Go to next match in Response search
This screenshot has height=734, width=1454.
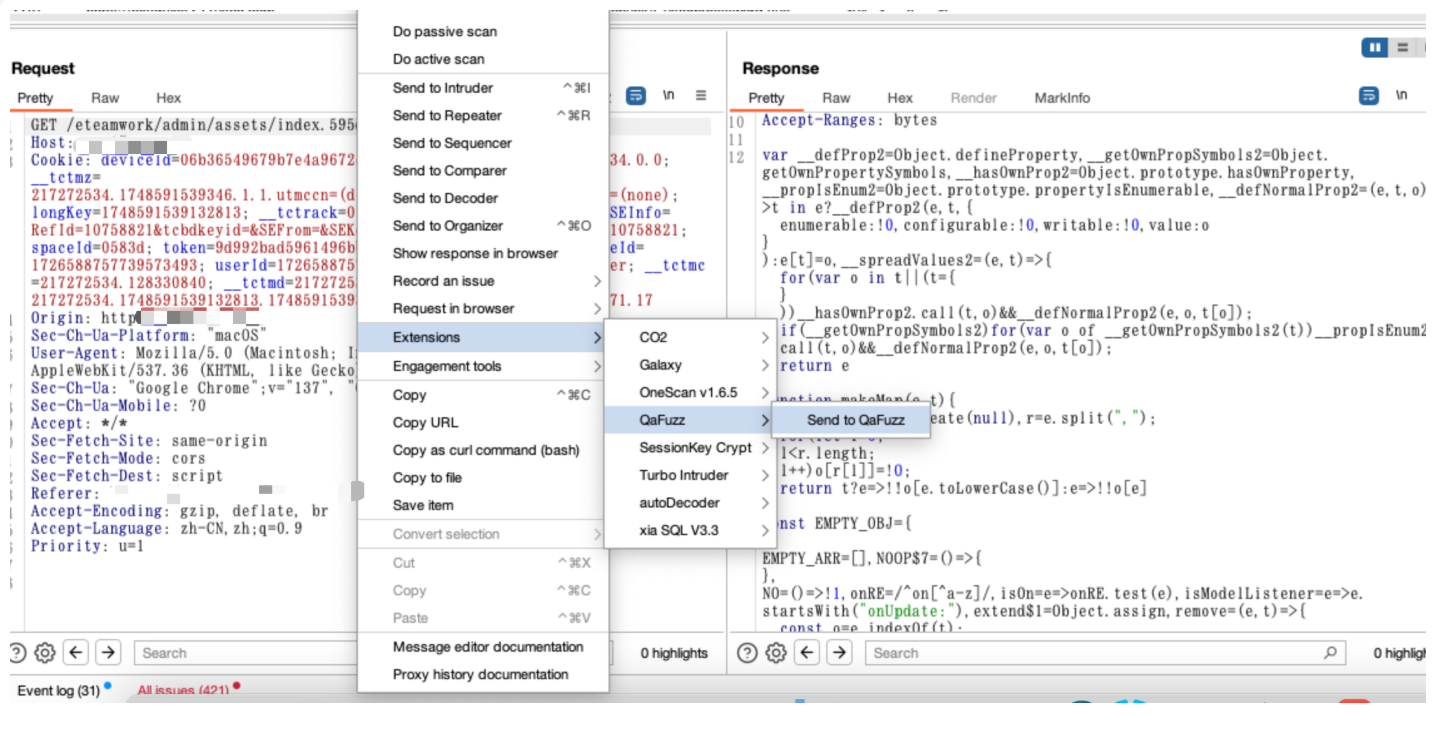pyautogui.click(x=839, y=653)
